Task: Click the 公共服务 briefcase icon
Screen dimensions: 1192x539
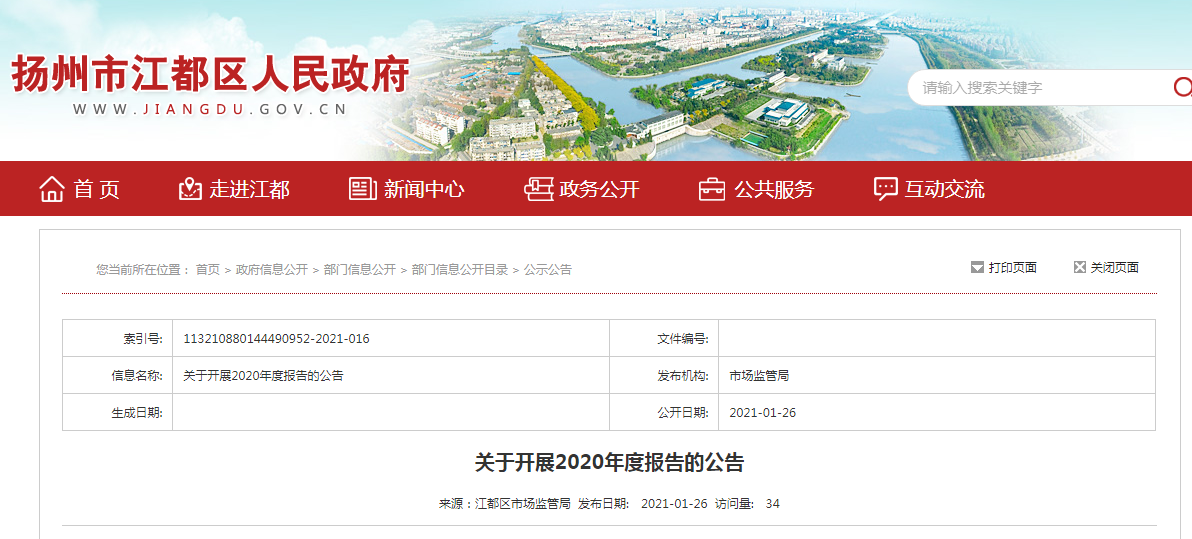Action: pos(712,189)
